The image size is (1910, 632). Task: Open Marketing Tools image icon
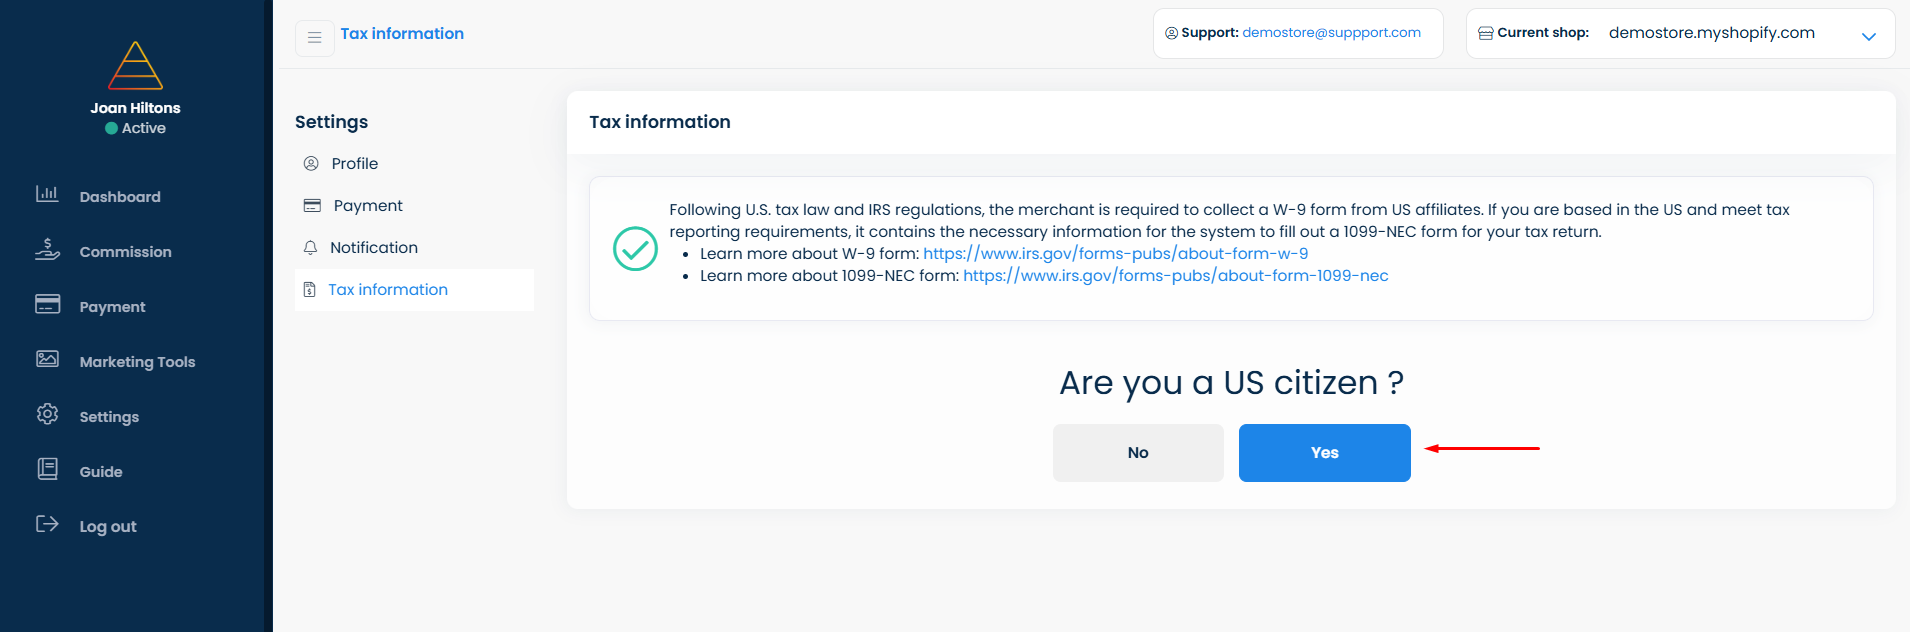coord(47,359)
